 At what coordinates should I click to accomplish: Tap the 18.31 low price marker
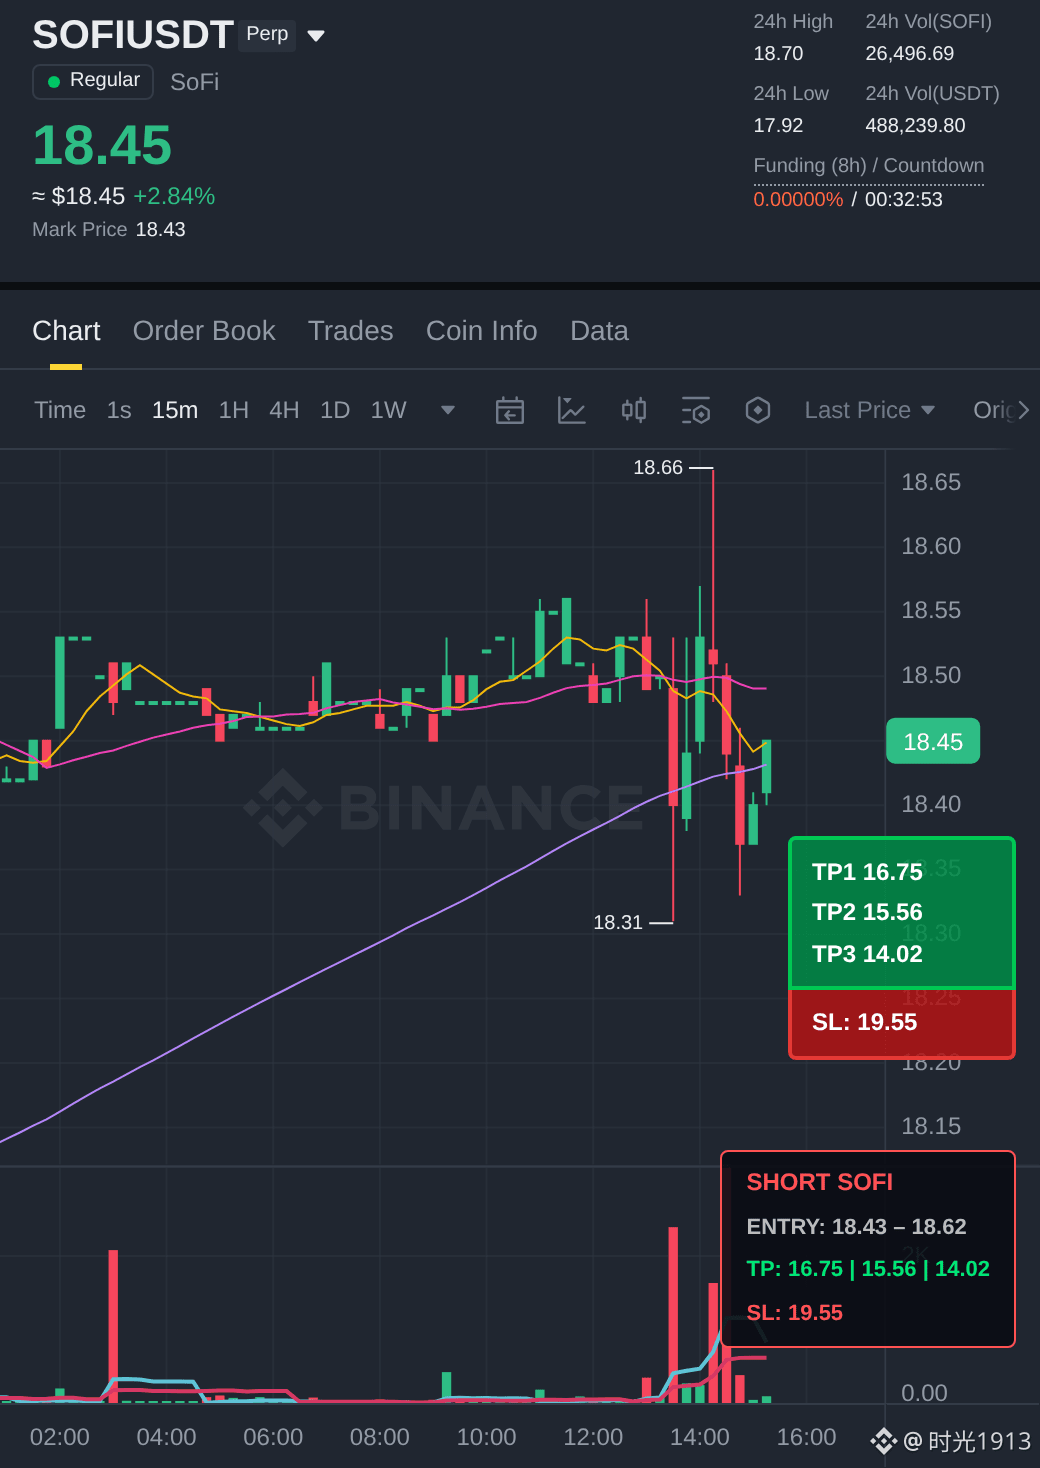click(x=618, y=922)
